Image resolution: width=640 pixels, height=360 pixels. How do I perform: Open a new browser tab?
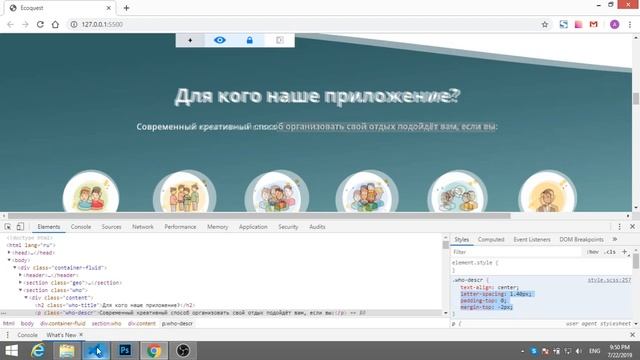(x=126, y=8)
